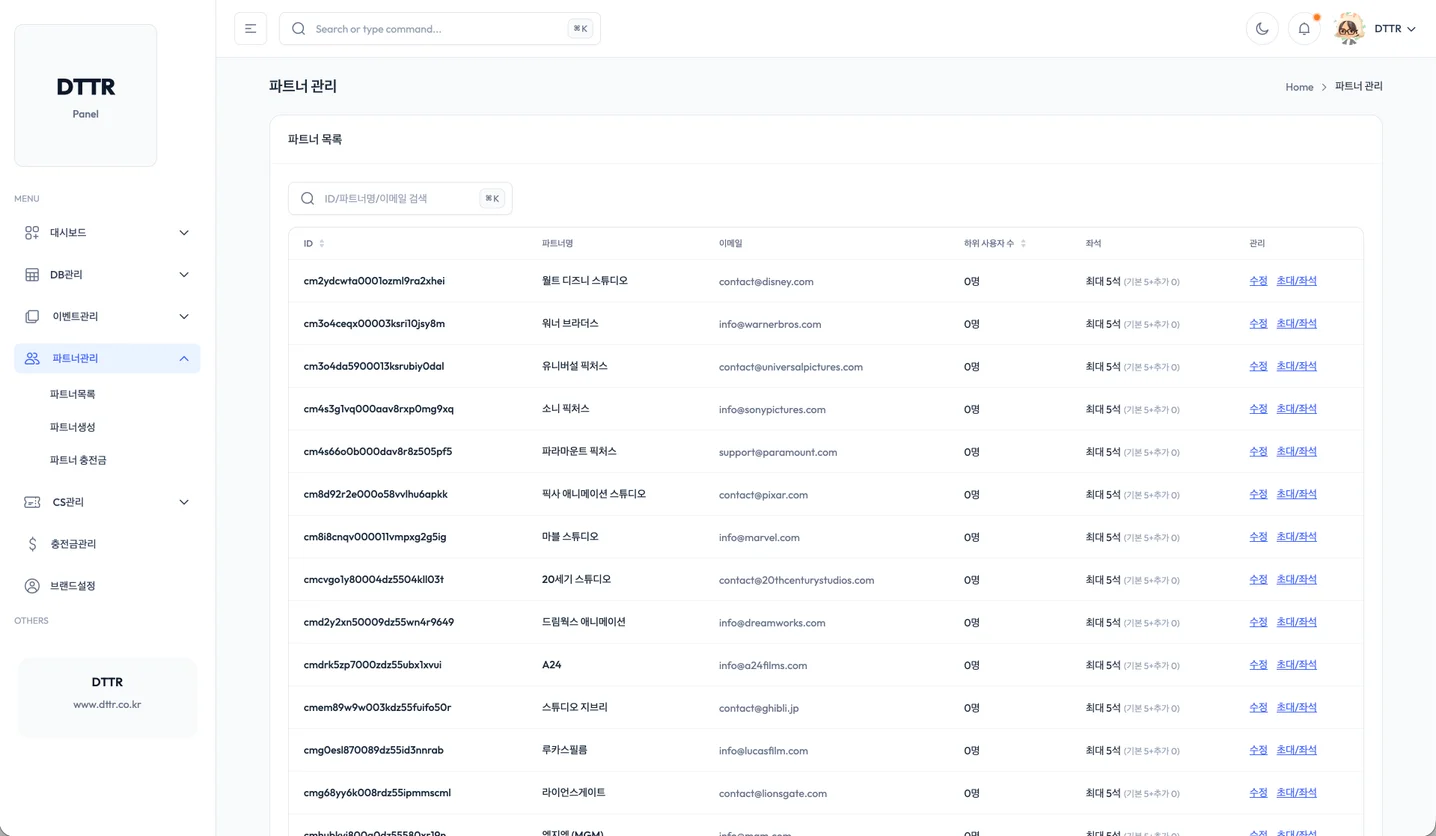Select ID cmd2y2xn50009dz55wn4r9649
Screen dimensions: 1436x836
pos(378,622)
